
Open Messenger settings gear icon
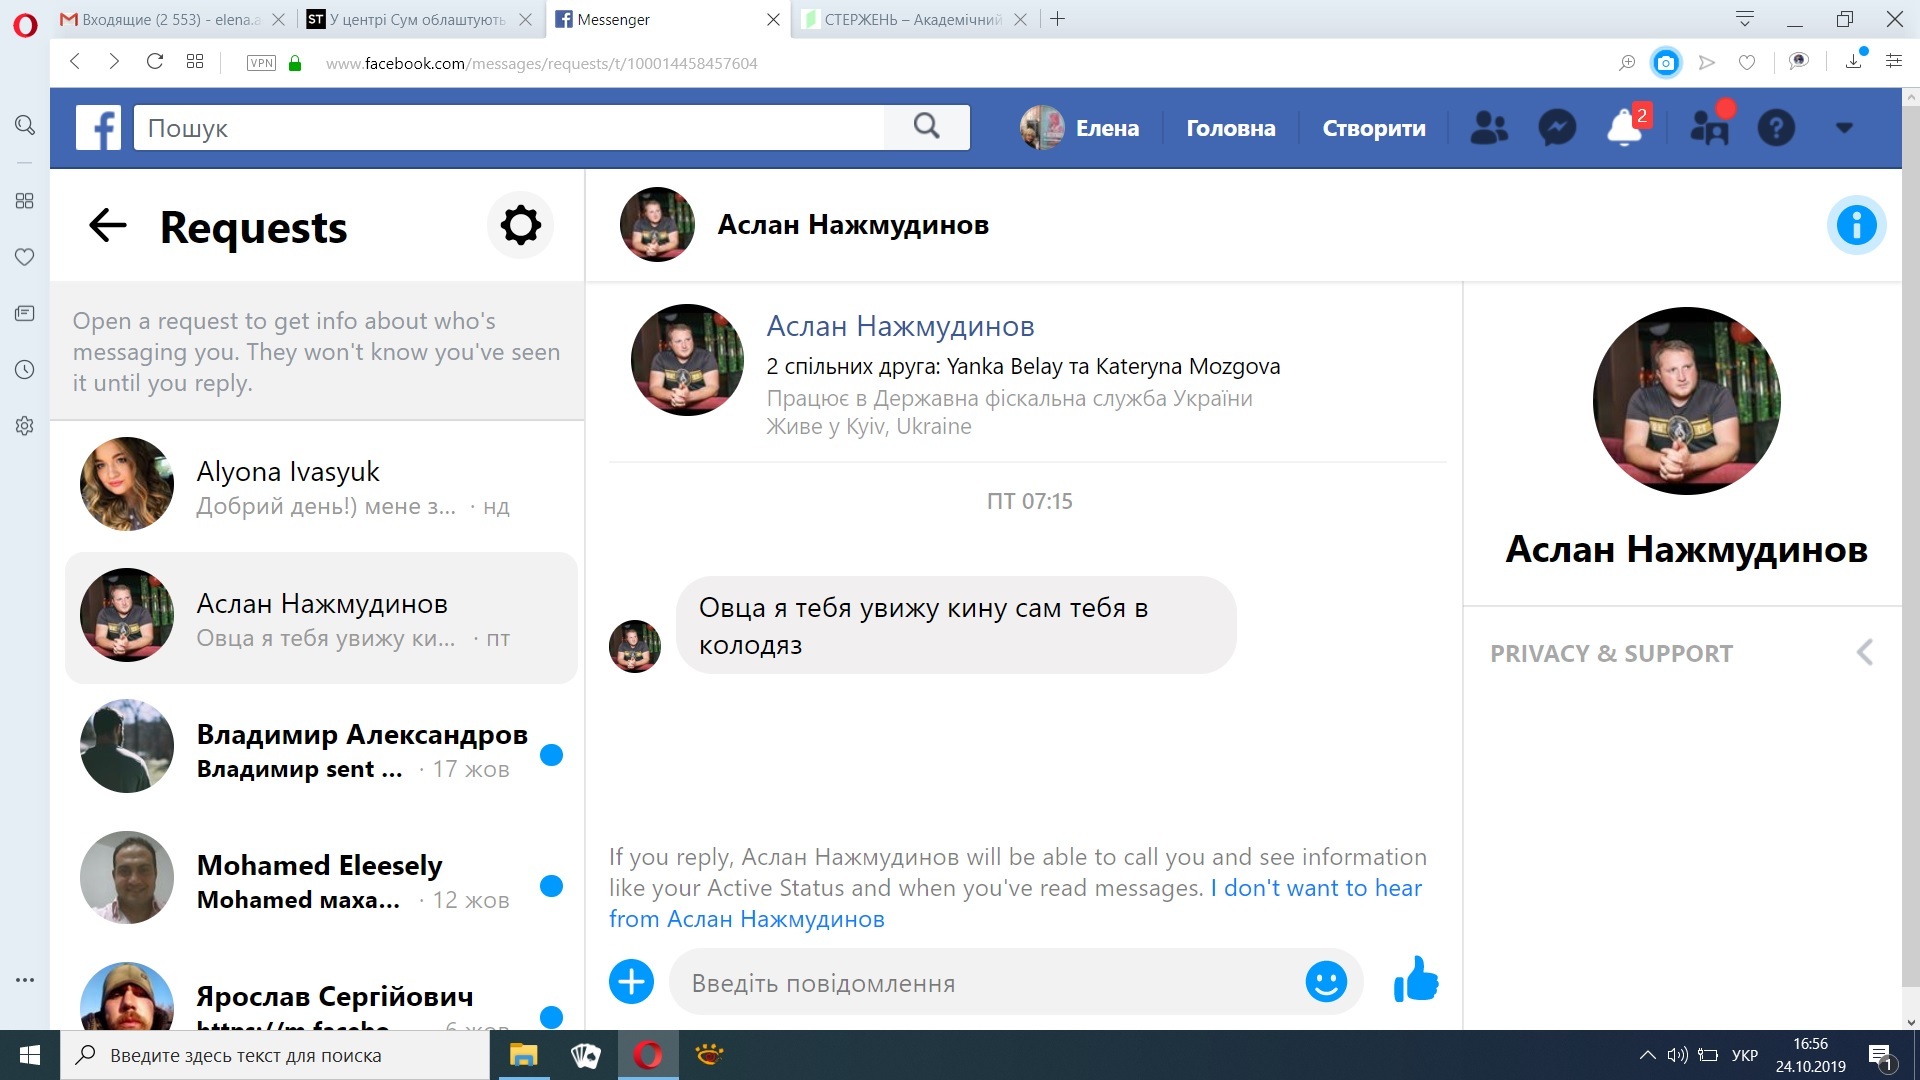[x=520, y=225]
